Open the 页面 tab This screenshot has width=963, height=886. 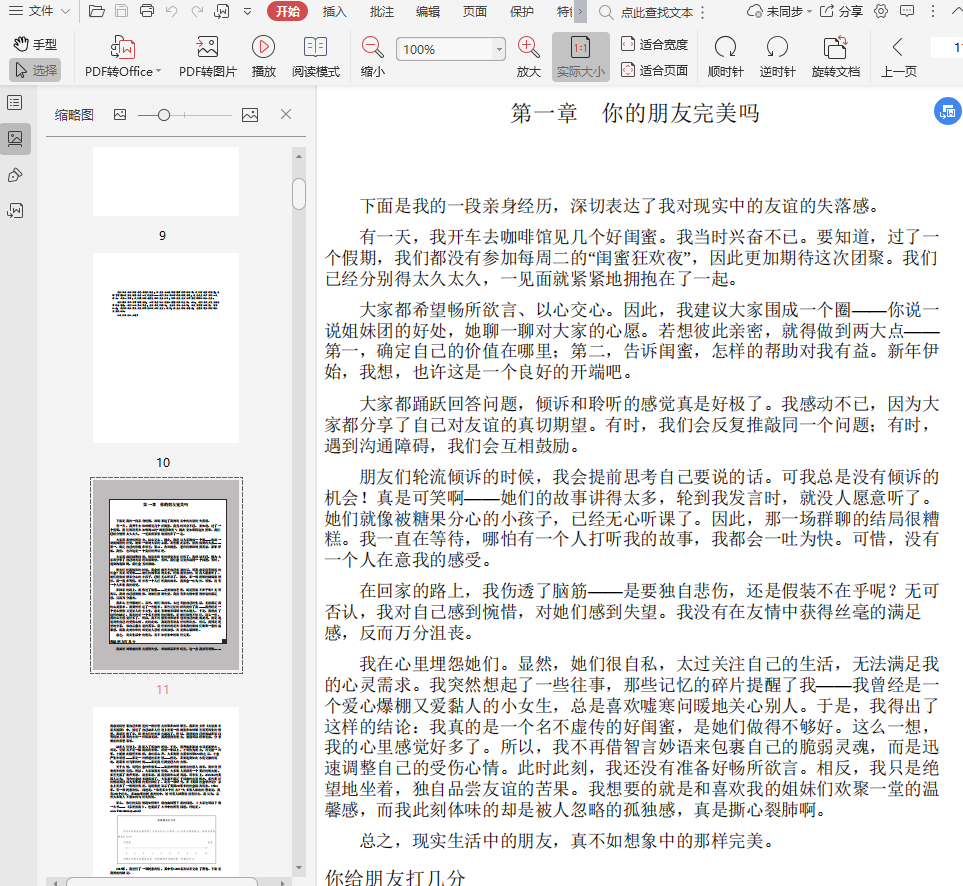475,12
